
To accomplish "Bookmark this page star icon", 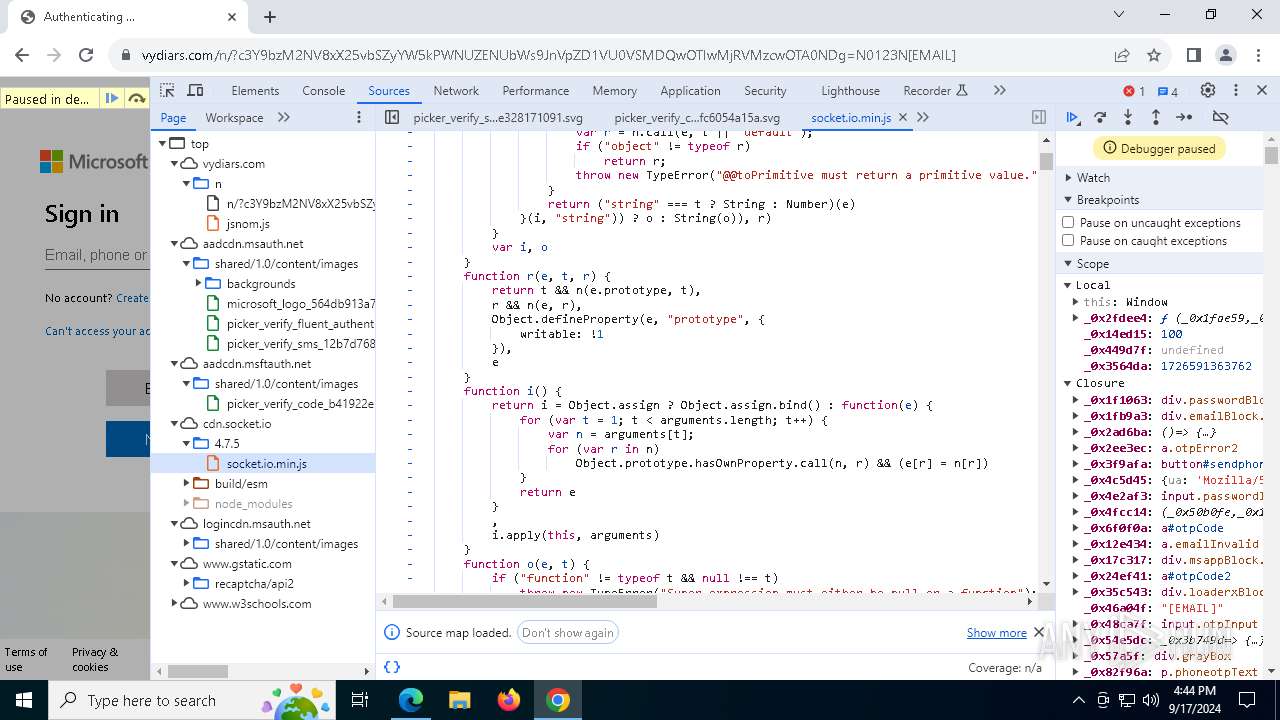I will (1154, 55).
